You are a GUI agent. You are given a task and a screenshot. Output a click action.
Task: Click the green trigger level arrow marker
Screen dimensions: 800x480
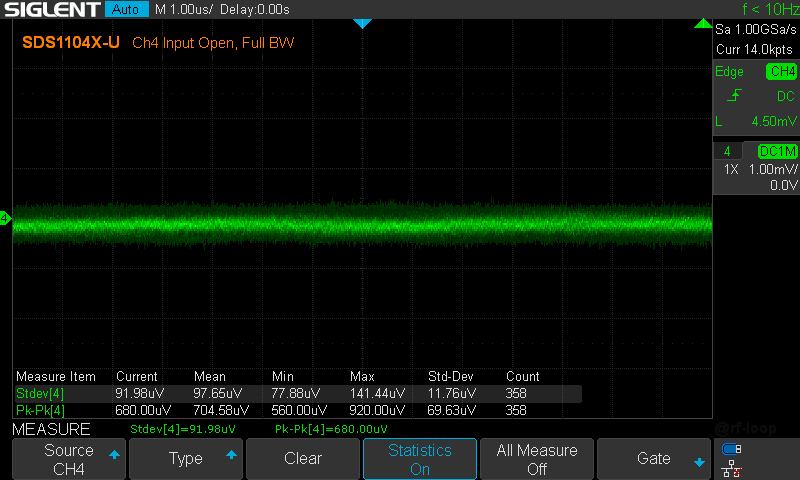pos(703,23)
